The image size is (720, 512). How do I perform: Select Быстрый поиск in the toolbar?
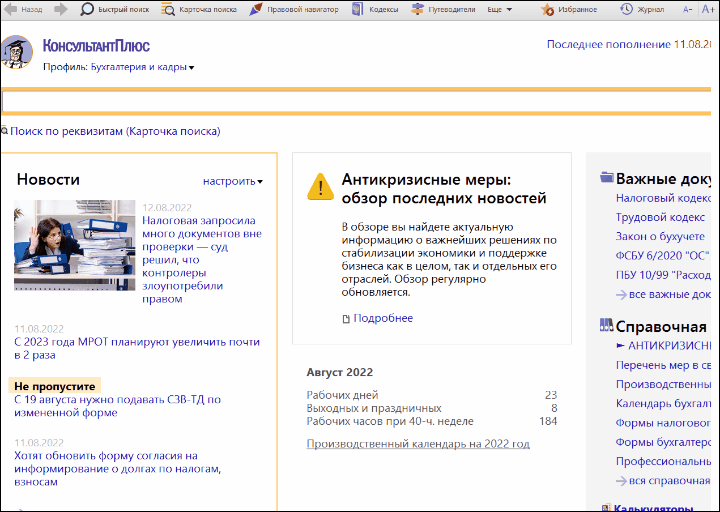click(124, 9)
